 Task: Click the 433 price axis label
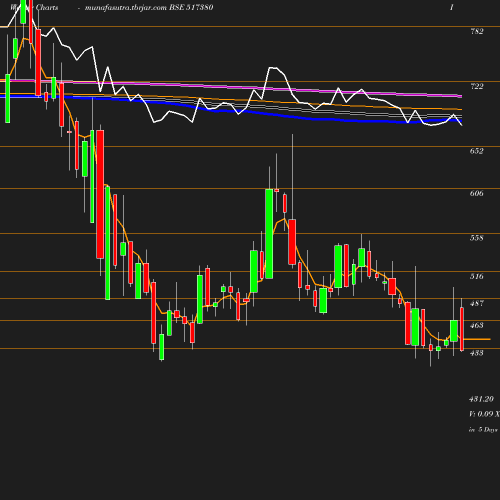click(476, 353)
